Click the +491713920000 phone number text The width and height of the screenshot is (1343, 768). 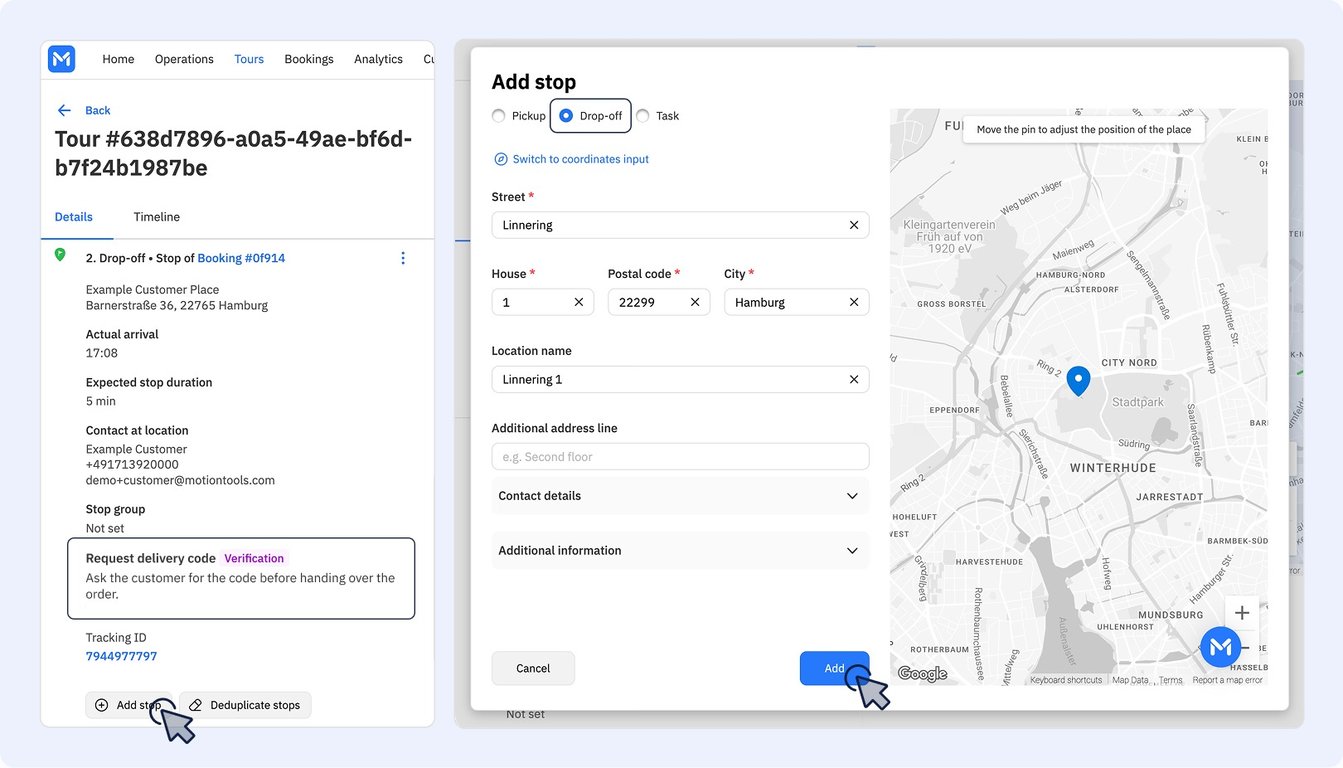(132, 464)
